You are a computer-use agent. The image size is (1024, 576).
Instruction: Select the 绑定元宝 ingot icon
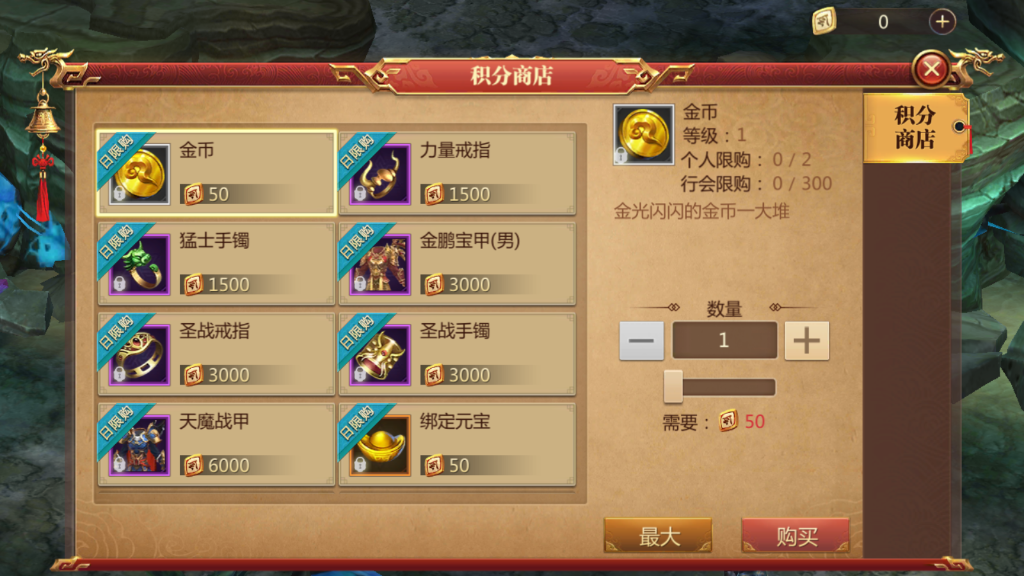pos(379,446)
